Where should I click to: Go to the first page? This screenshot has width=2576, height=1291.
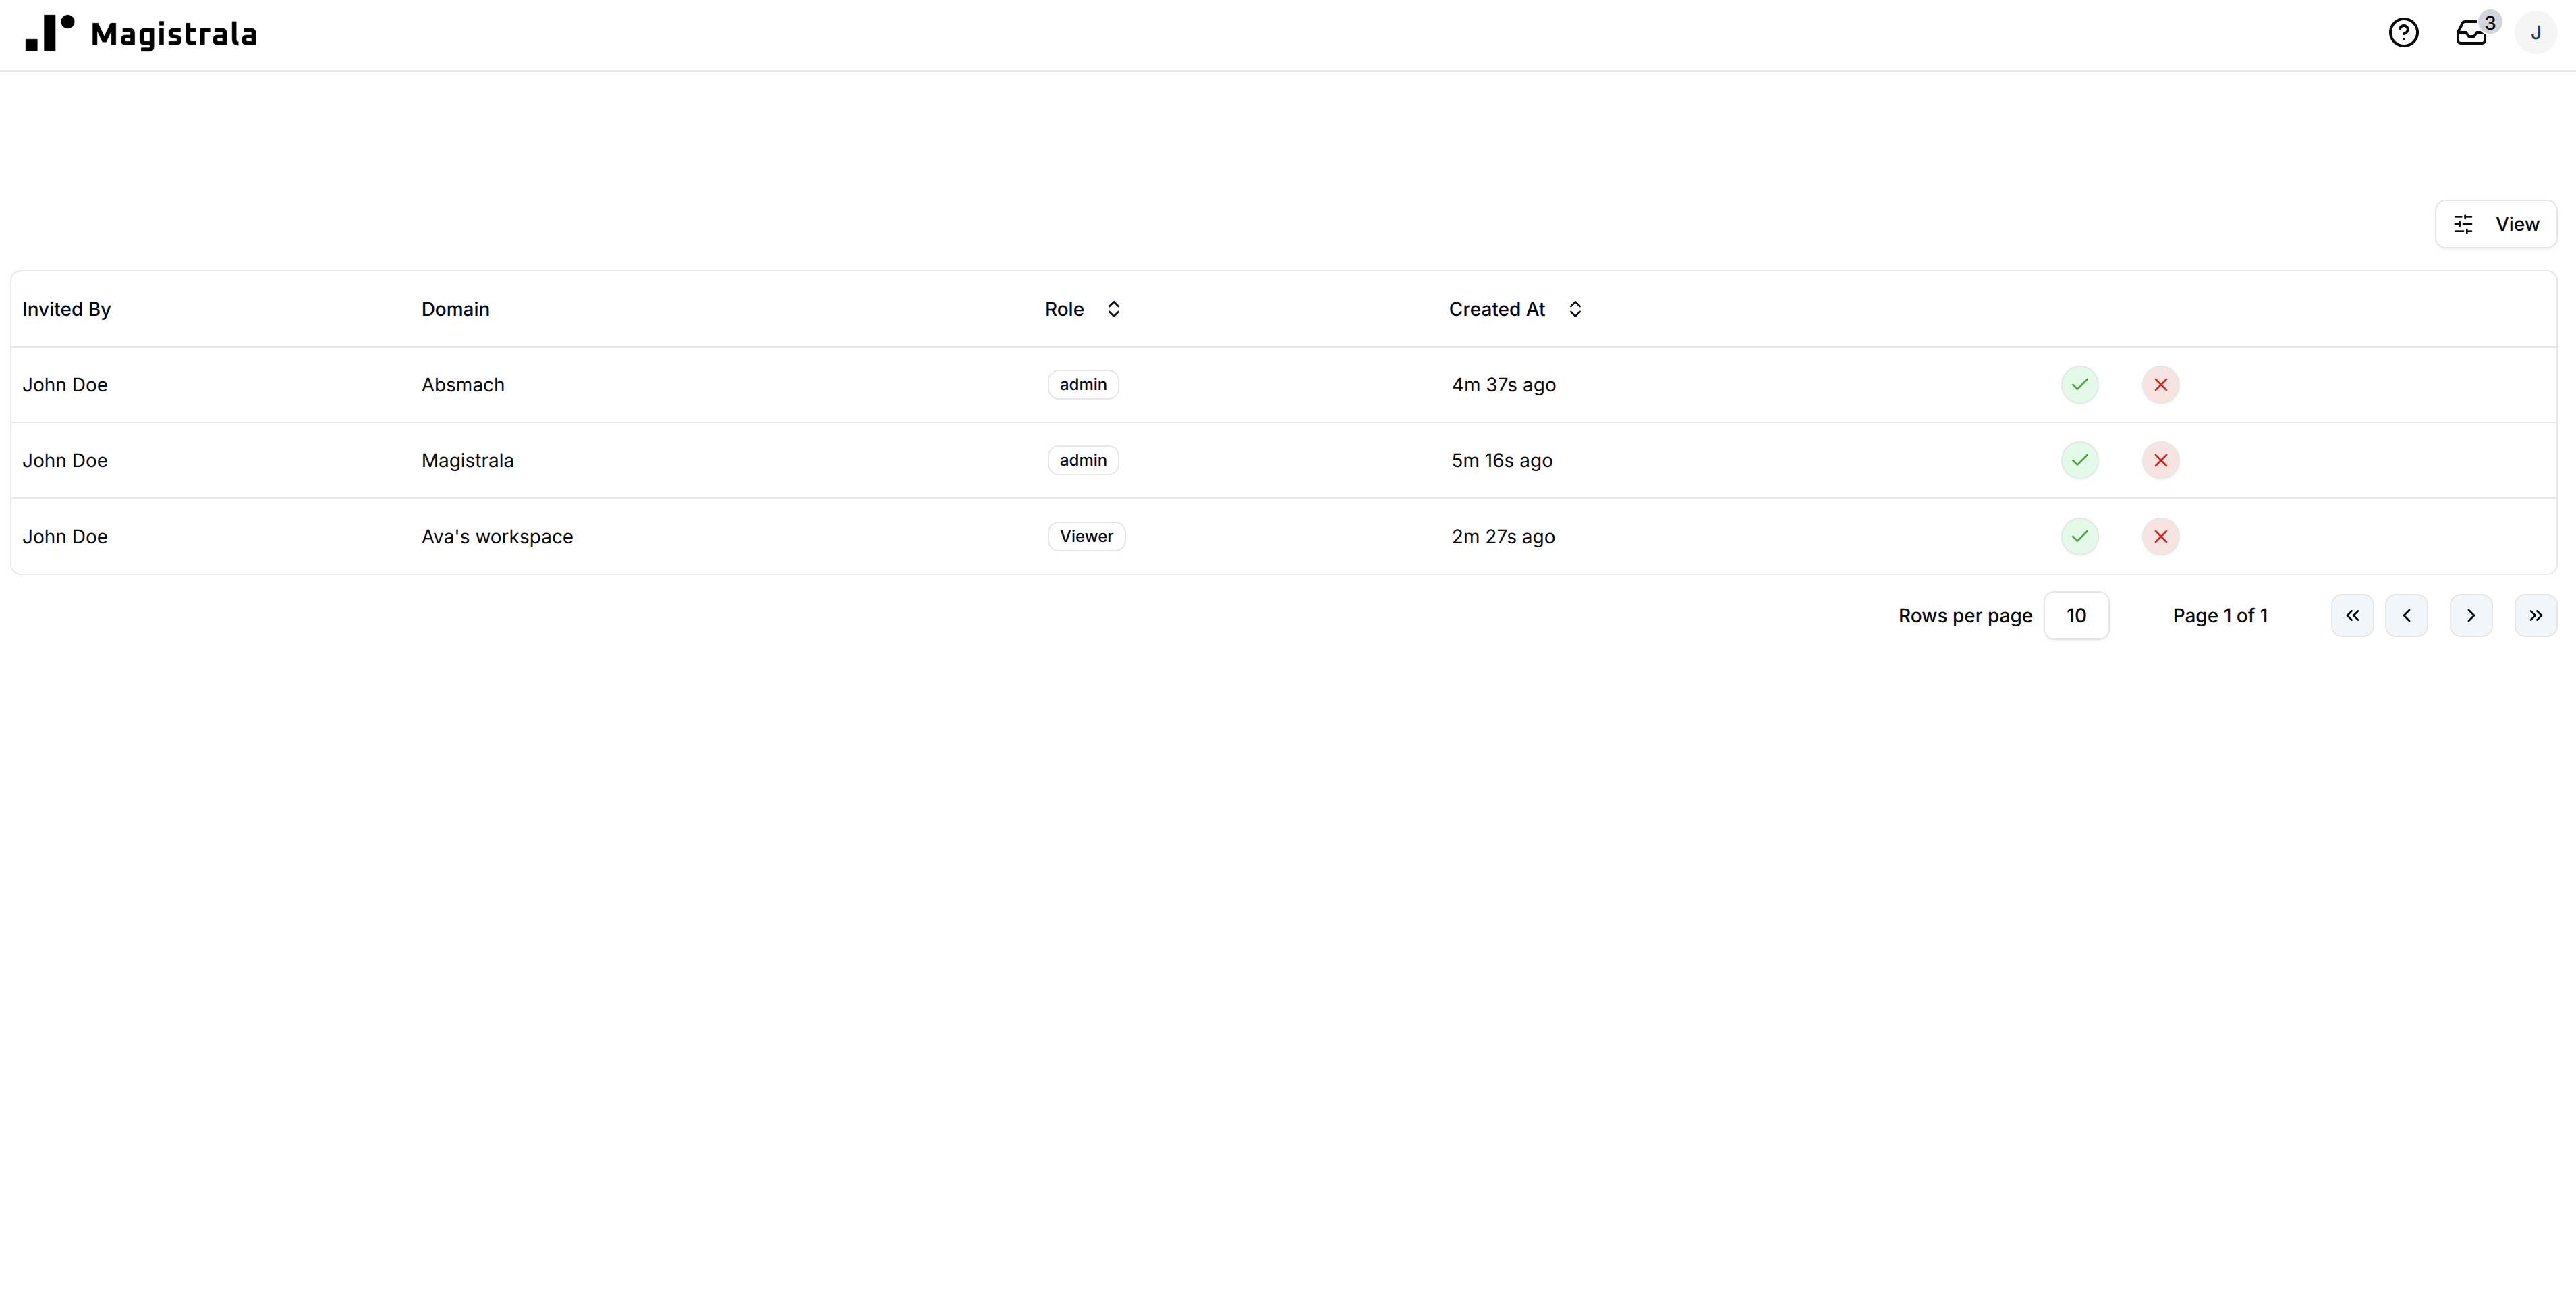tap(2352, 615)
